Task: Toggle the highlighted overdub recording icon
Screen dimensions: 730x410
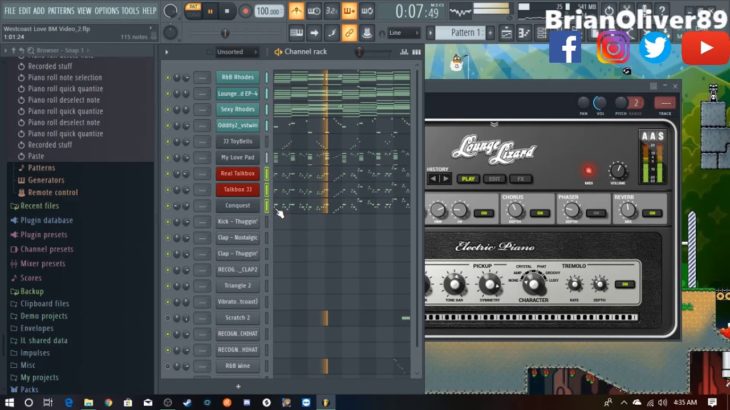Action: [x=349, y=11]
